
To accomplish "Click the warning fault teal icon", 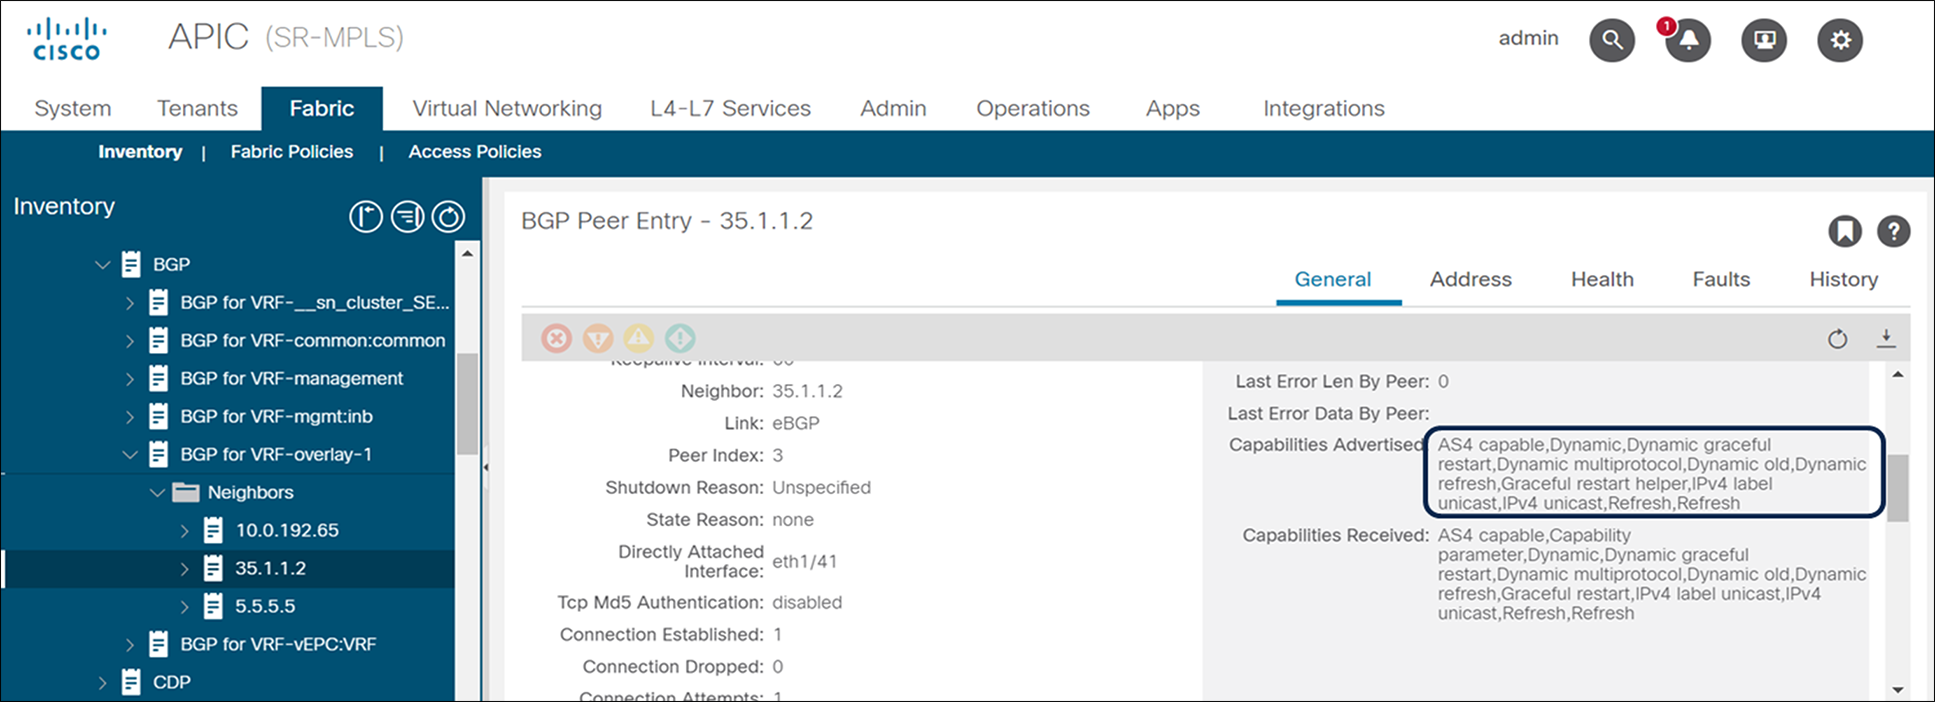I will [x=680, y=338].
